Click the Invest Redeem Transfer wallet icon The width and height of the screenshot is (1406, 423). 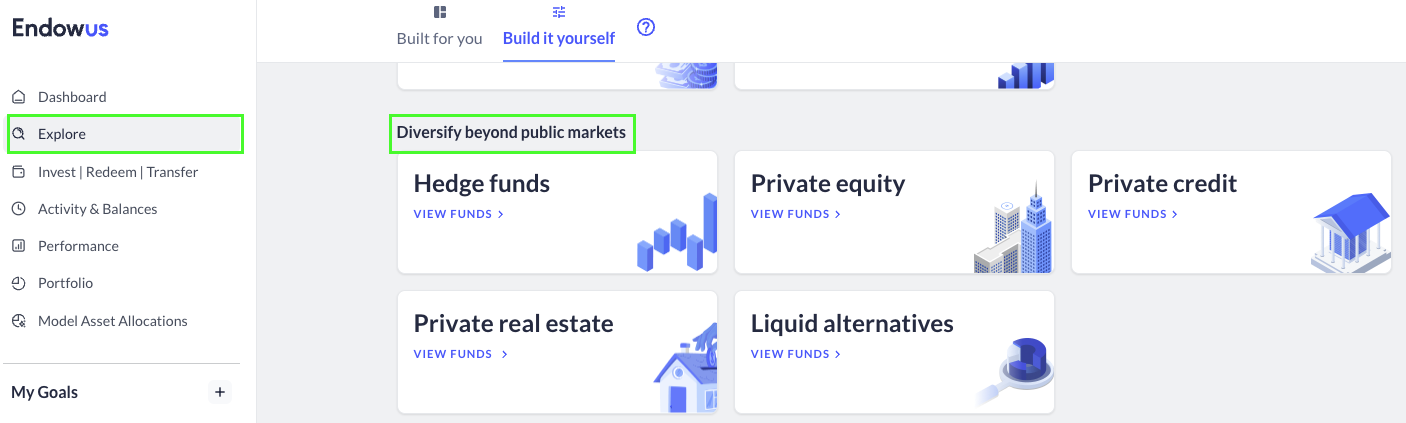[18, 172]
